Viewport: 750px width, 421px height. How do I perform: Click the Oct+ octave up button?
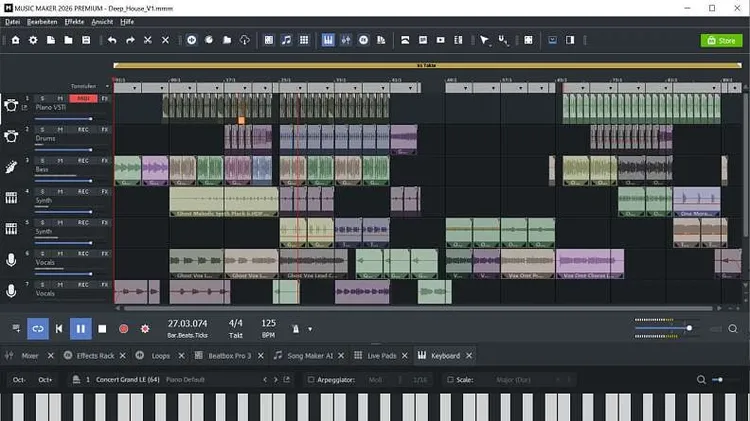pos(45,380)
